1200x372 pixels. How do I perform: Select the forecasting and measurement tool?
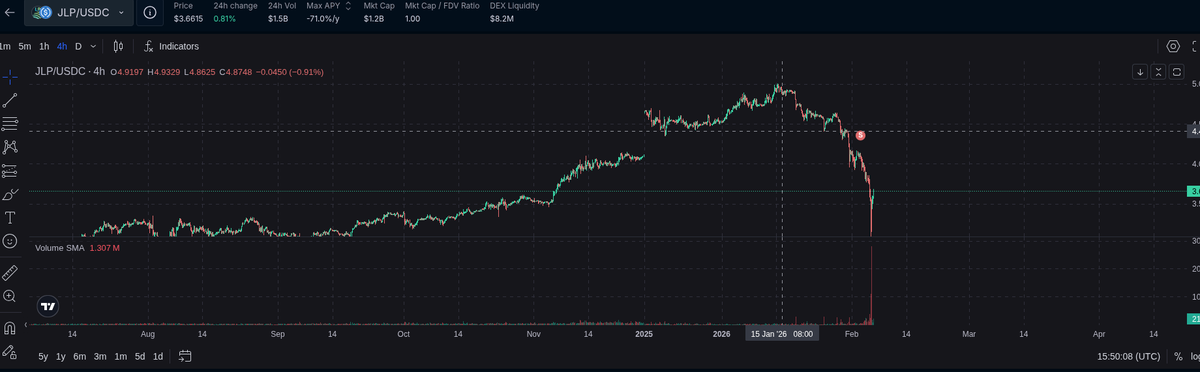click(10, 170)
